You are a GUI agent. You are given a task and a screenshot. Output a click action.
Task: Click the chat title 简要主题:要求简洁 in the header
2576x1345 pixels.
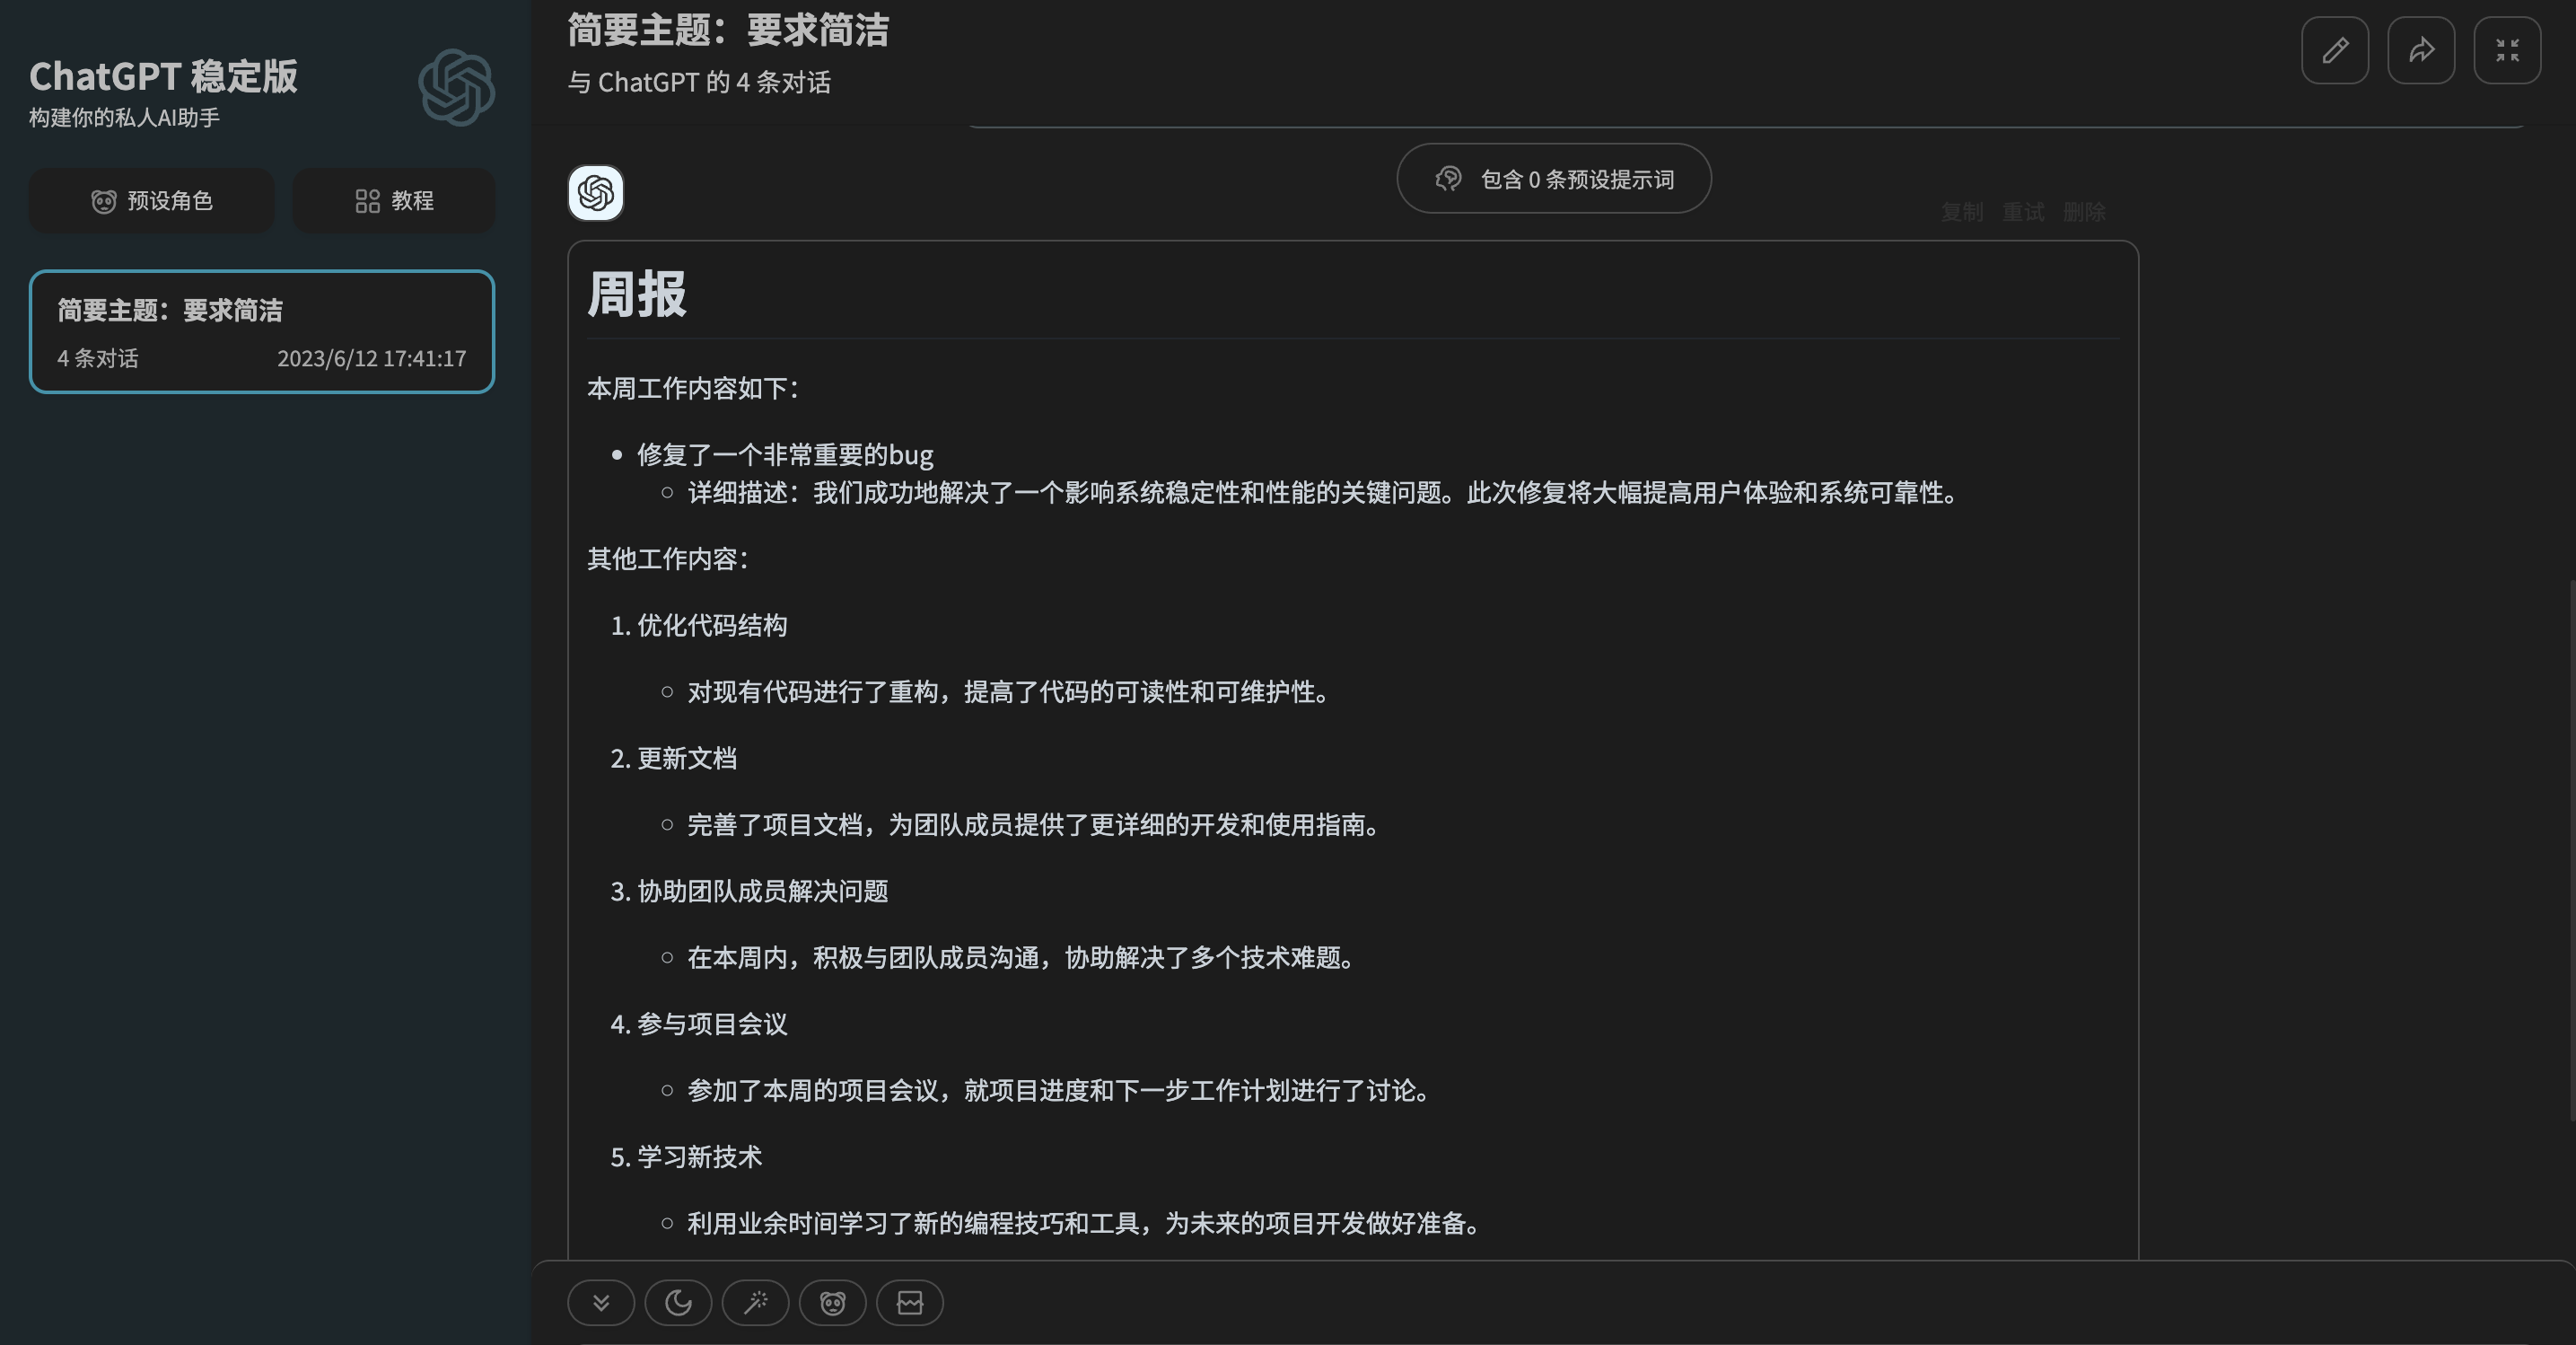pyautogui.click(x=728, y=30)
